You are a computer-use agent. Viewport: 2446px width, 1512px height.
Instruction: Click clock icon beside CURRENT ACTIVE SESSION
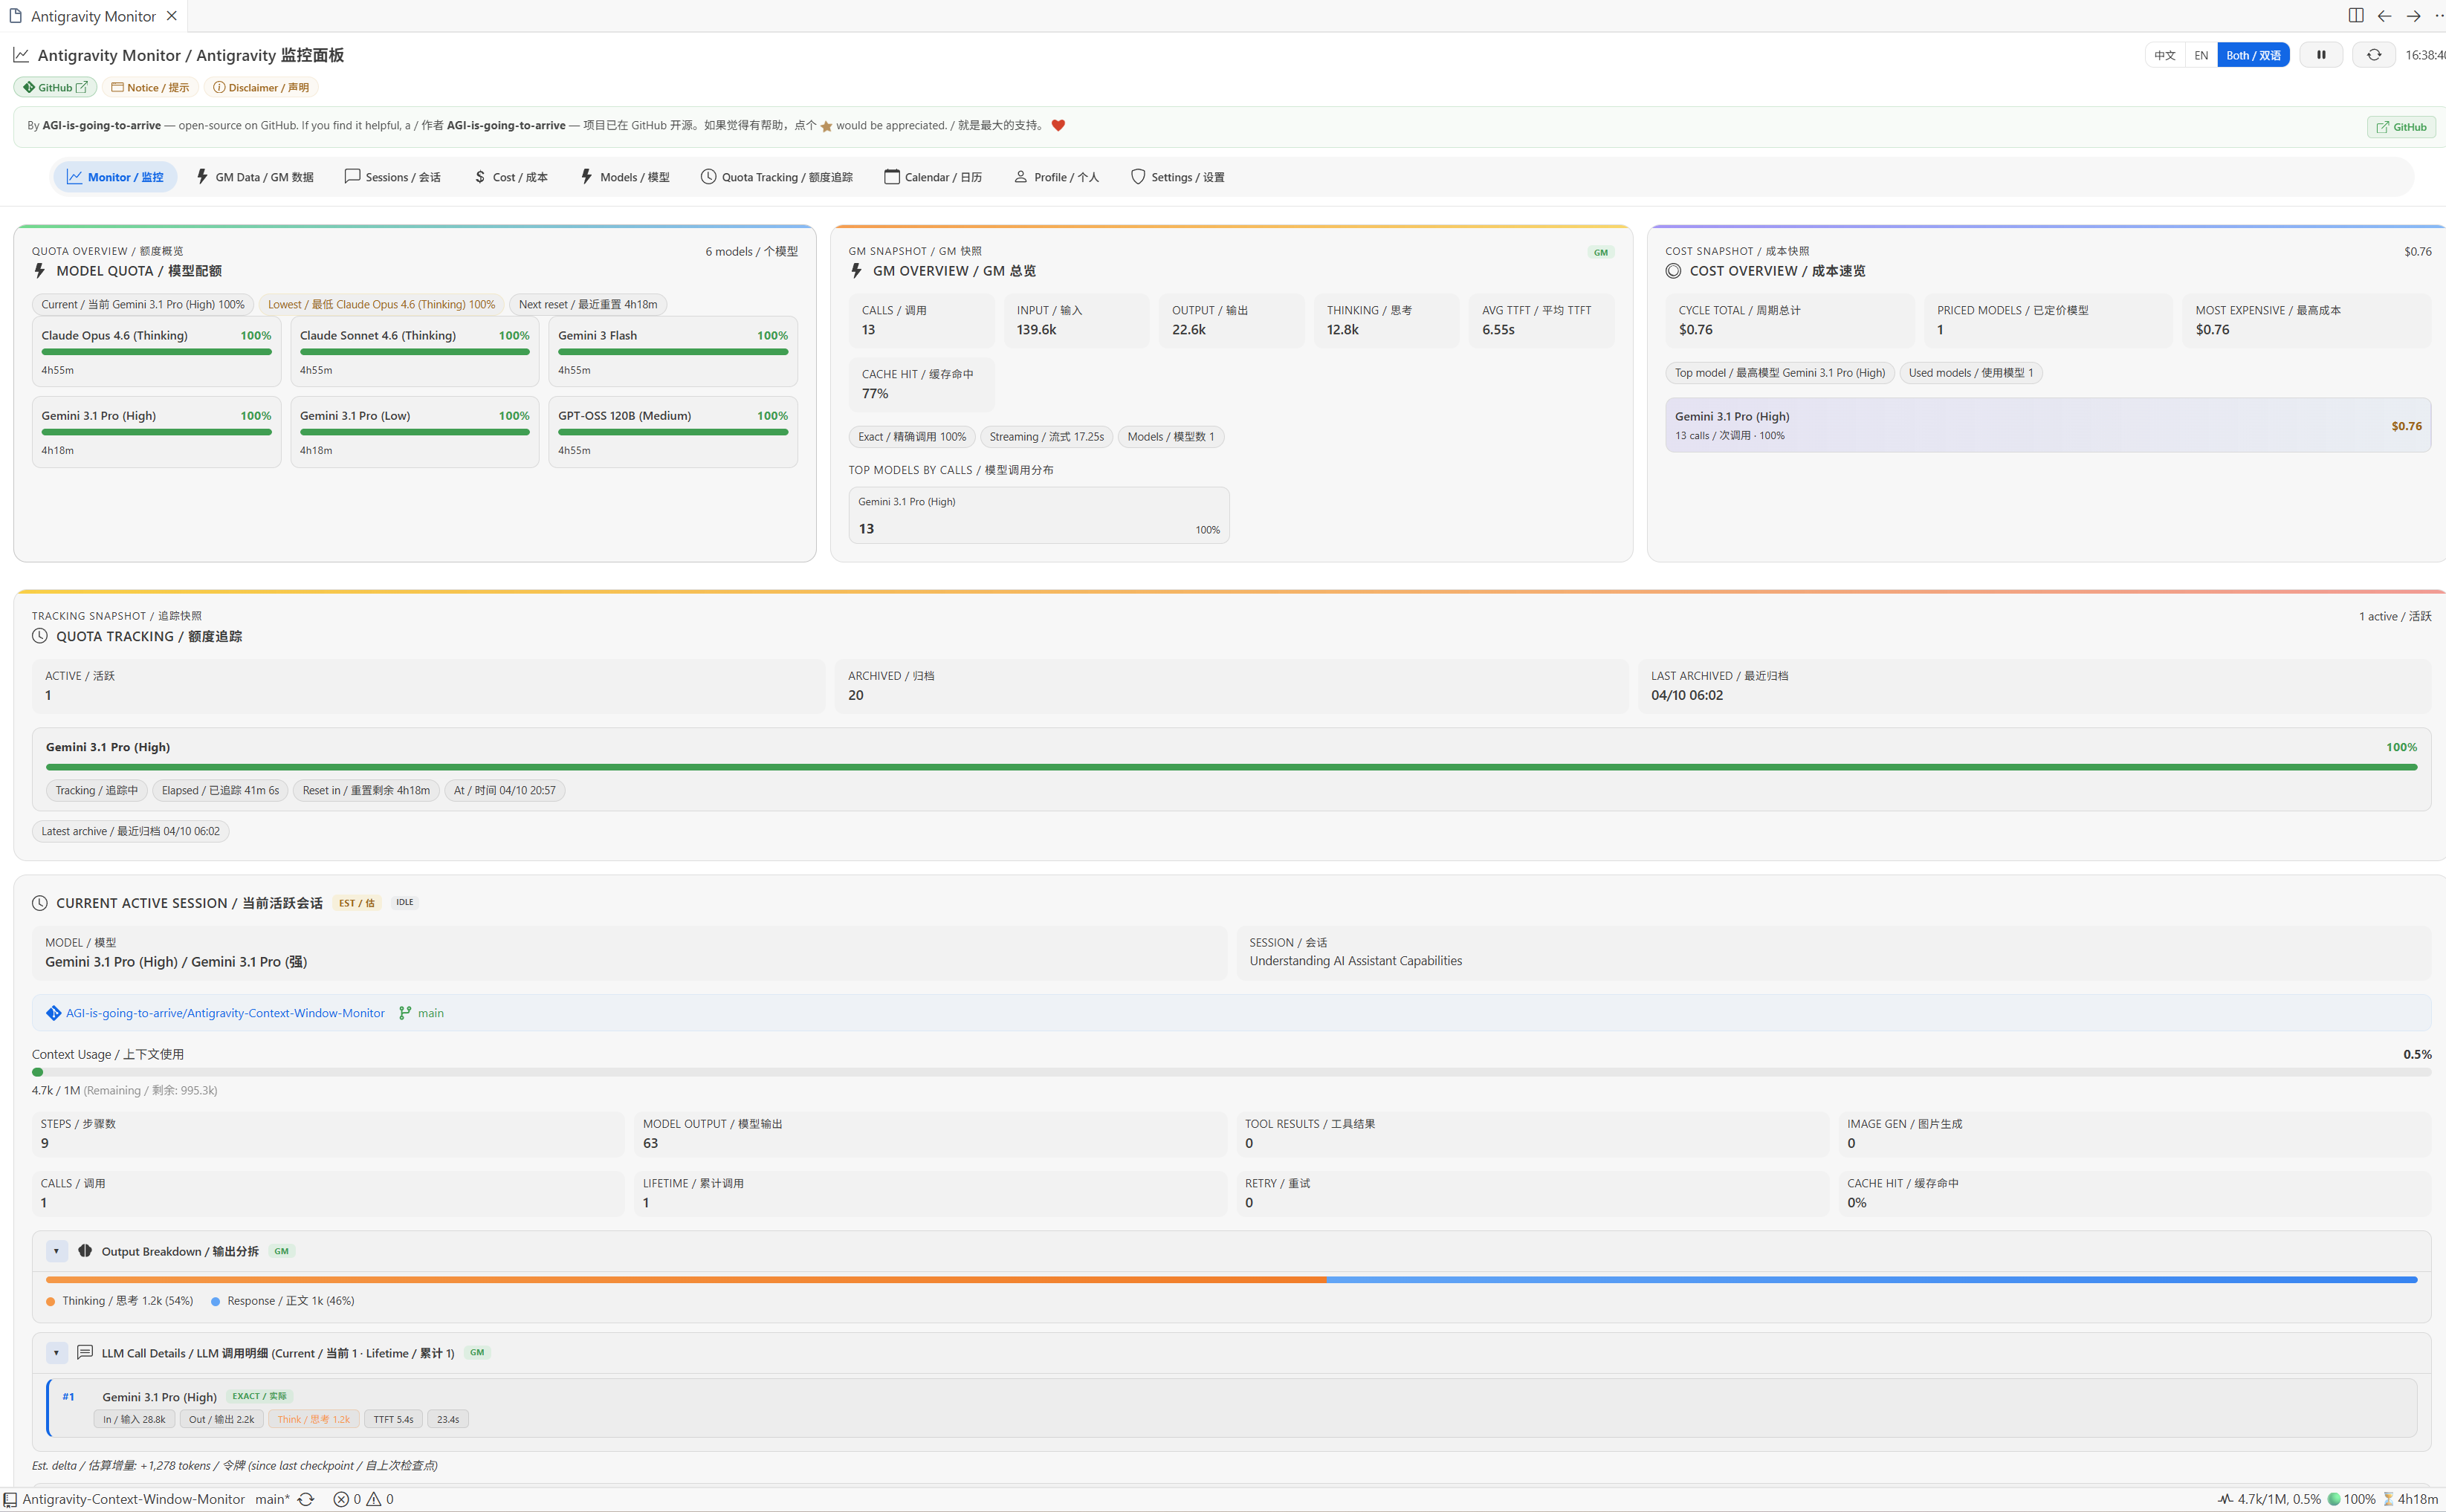[x=40, y=903]
